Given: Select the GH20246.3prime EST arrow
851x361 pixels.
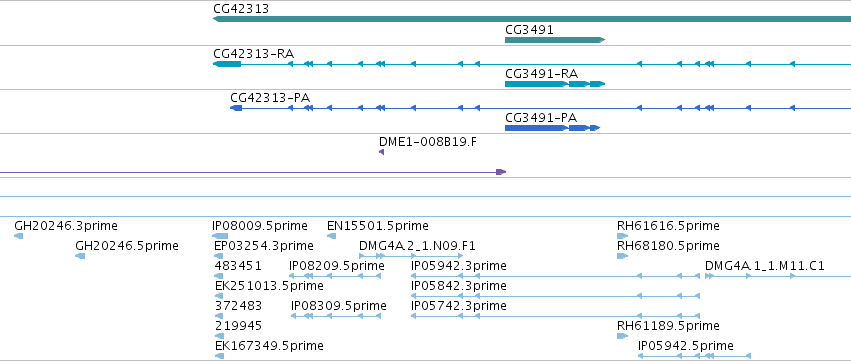Looking at the screenshot, I should pos(18,236).
